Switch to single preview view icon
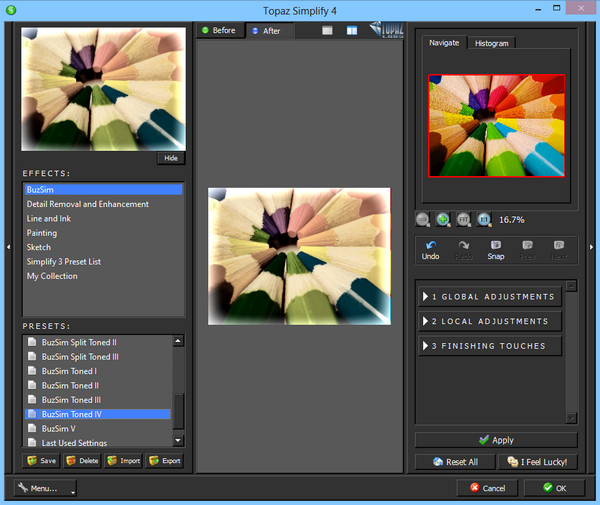Image resolution: width=600 pixels, height=505 pixels. pos(328,30)
